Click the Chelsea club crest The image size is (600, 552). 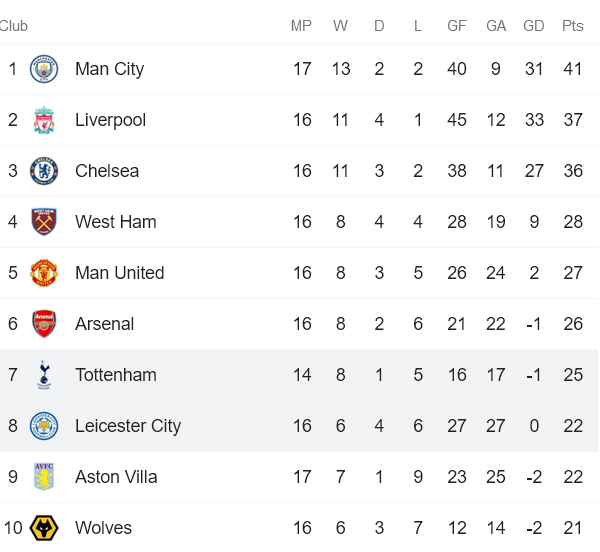(x=44, y=171)
